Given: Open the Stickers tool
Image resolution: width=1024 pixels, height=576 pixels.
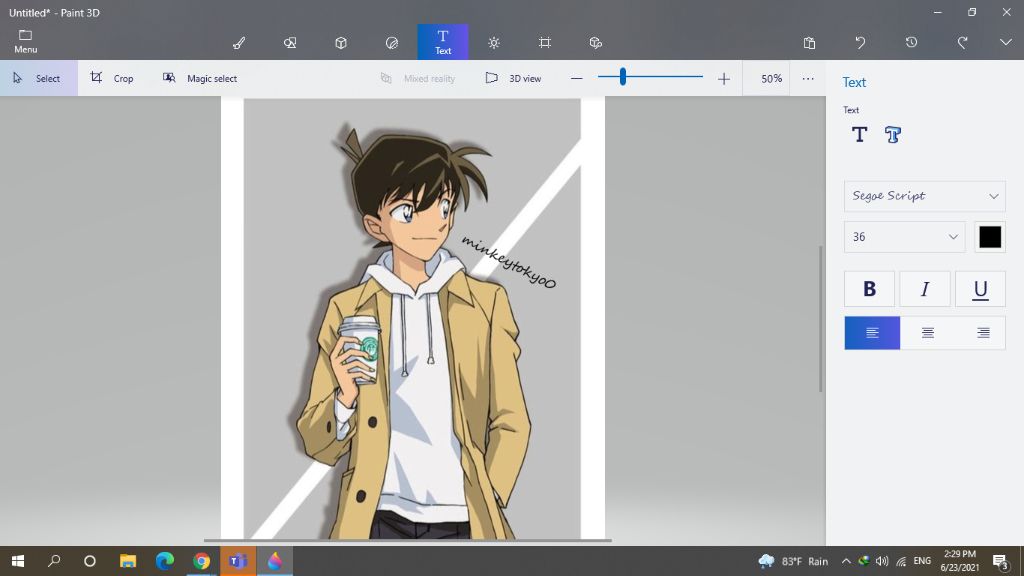Looking at the screenshot, I should tap(392, 42).
